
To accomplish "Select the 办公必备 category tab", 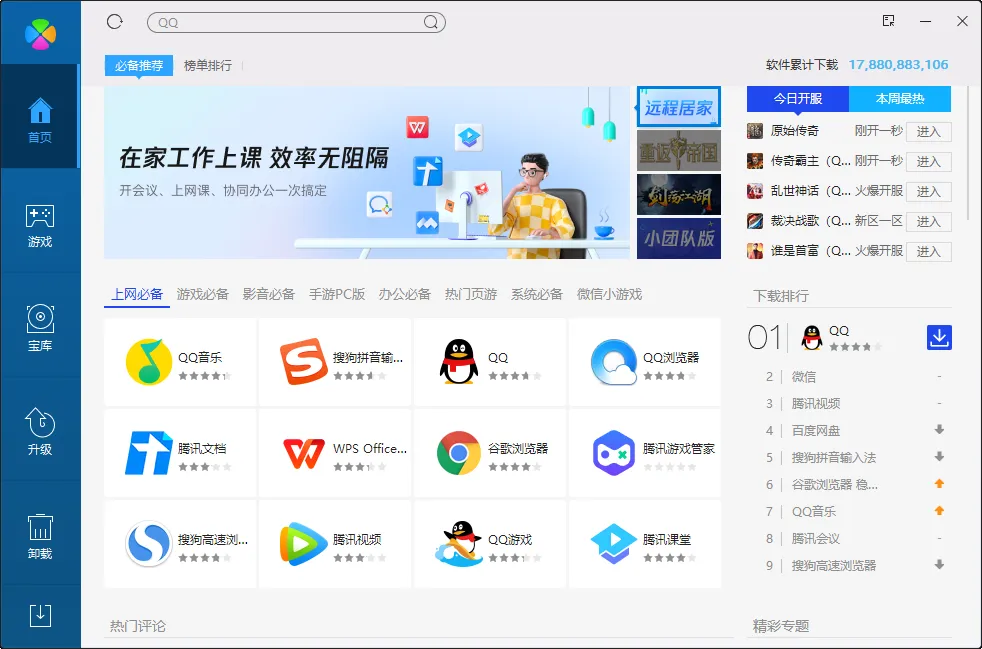I will click(405, 294).
